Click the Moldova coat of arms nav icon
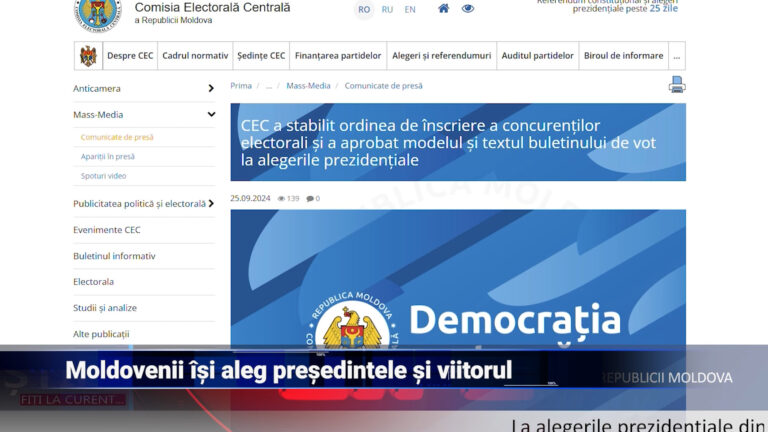The height and width of the screenshot is (432, 768). 88,56
